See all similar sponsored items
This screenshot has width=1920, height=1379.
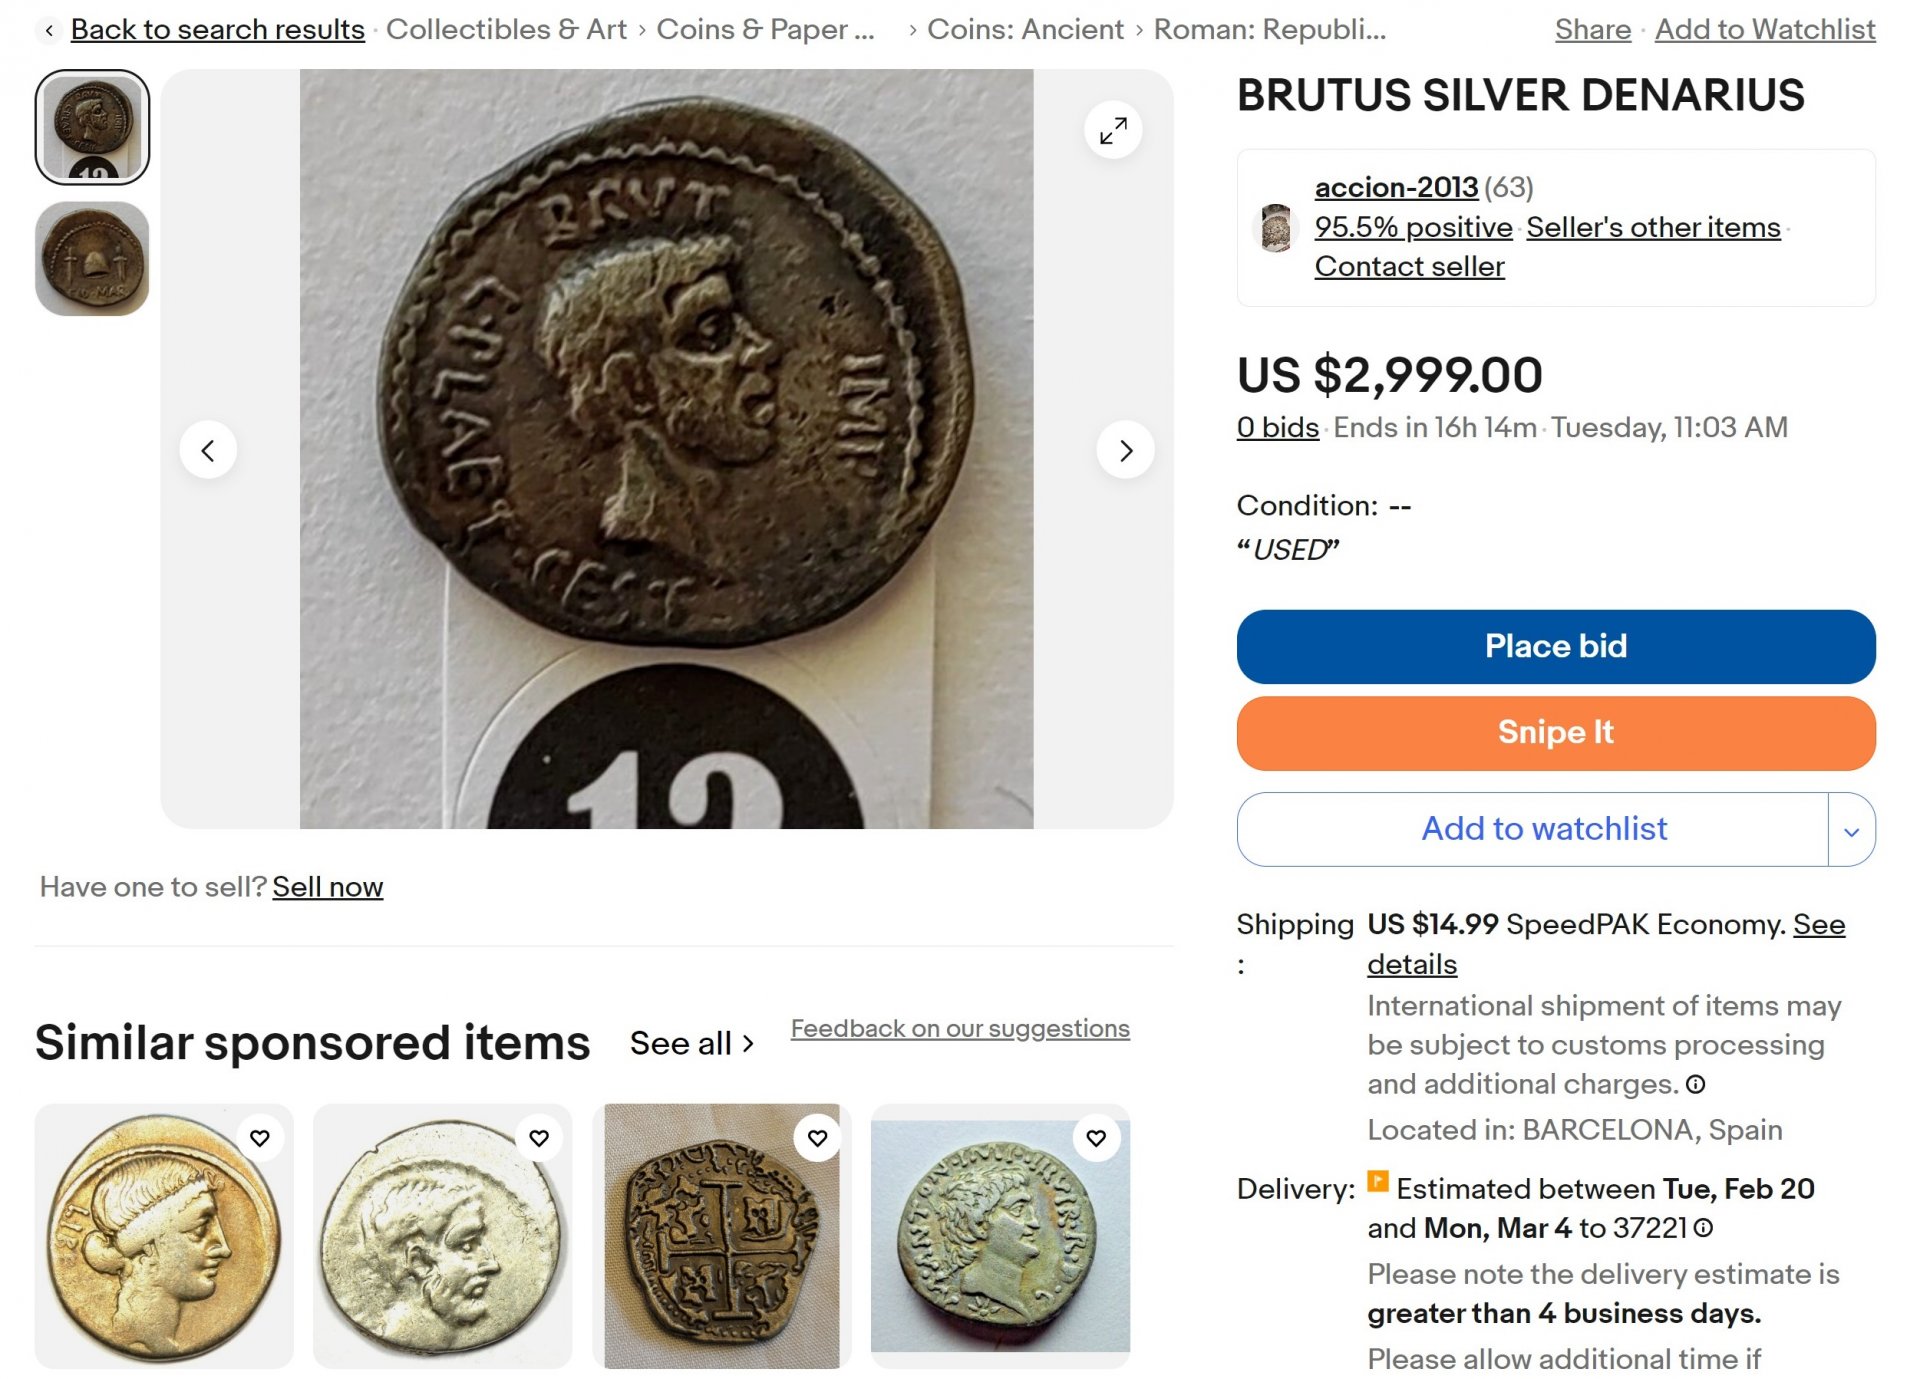691,1043
